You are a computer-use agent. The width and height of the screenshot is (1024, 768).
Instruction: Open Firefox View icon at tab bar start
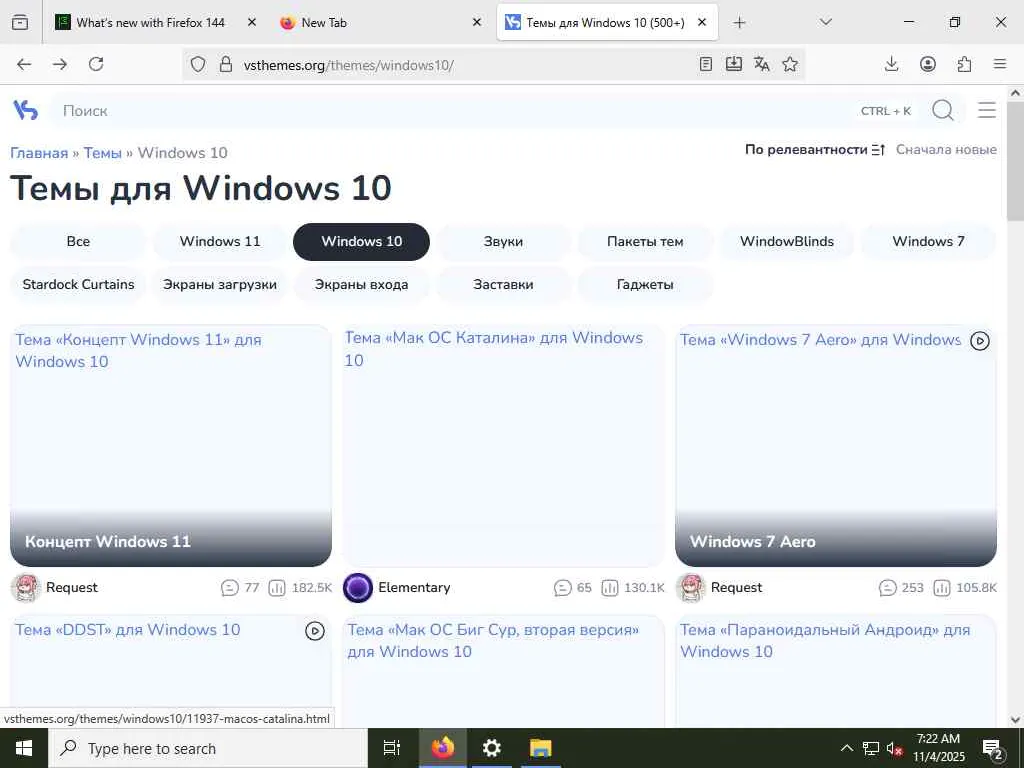pyautogui.click(x=20, y=22)
